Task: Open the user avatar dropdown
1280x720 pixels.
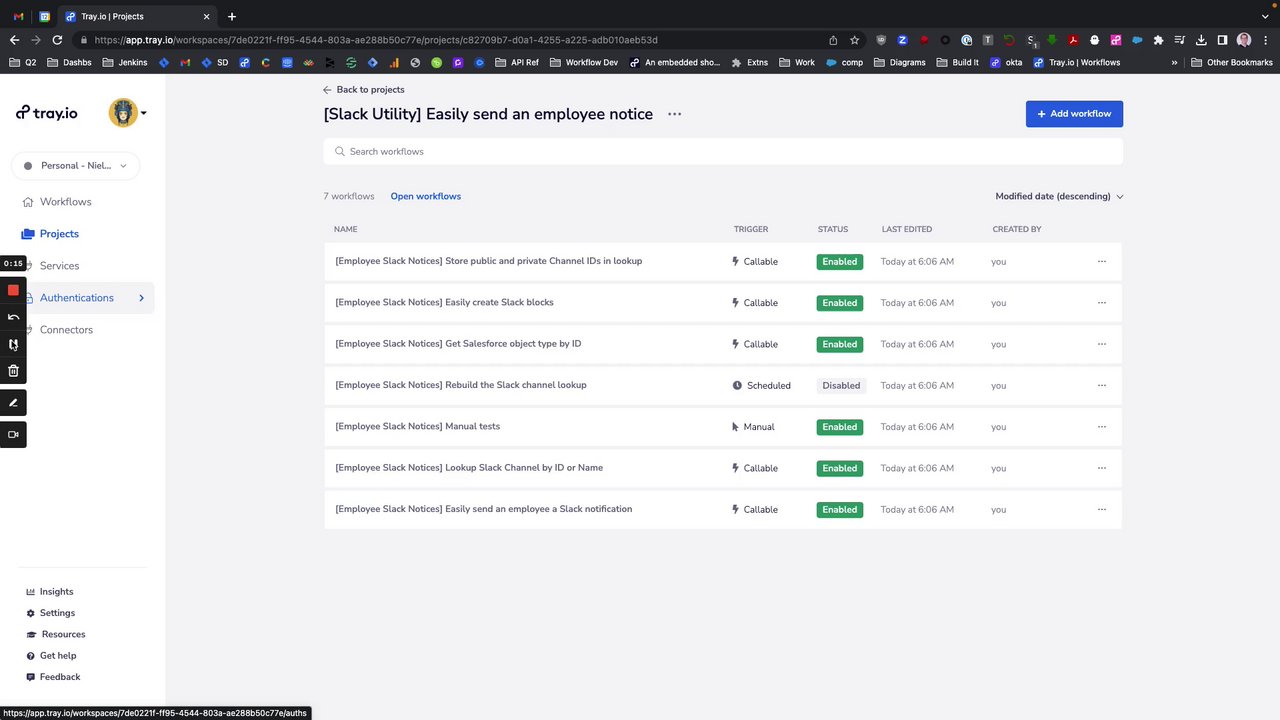Action: coord(127,113)
